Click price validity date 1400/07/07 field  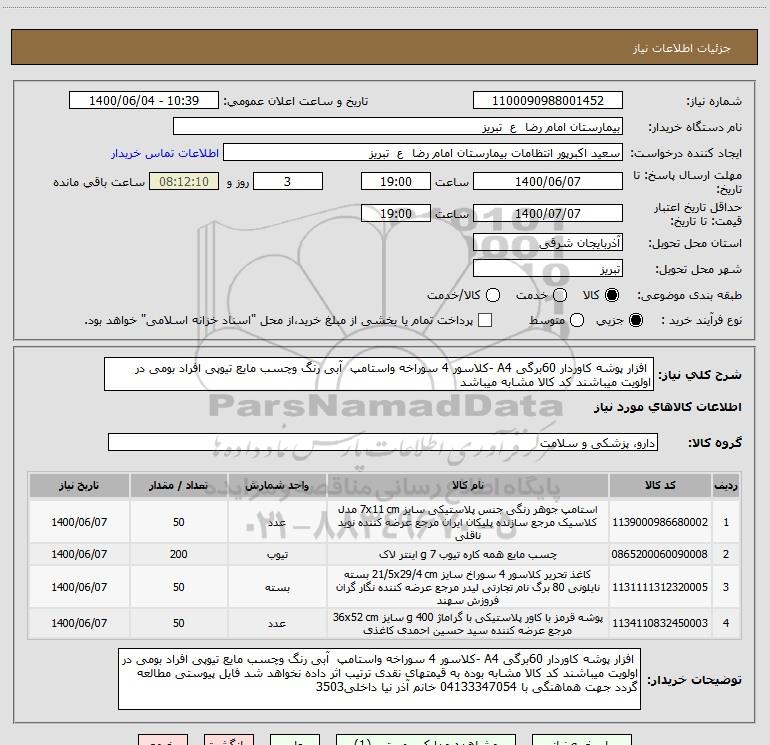click(x=548, y=213)
